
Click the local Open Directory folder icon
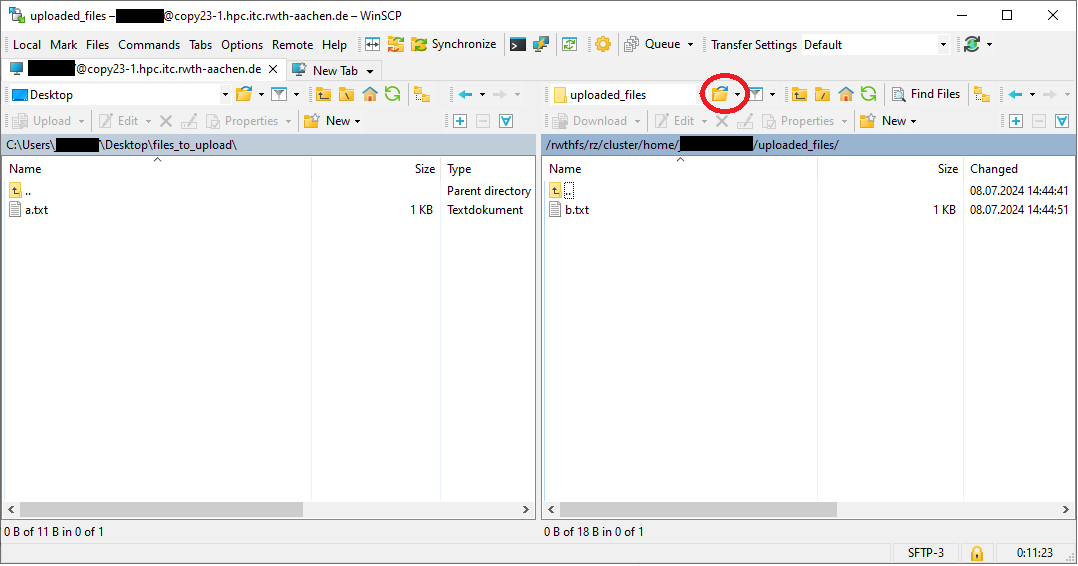click(244, 94)
